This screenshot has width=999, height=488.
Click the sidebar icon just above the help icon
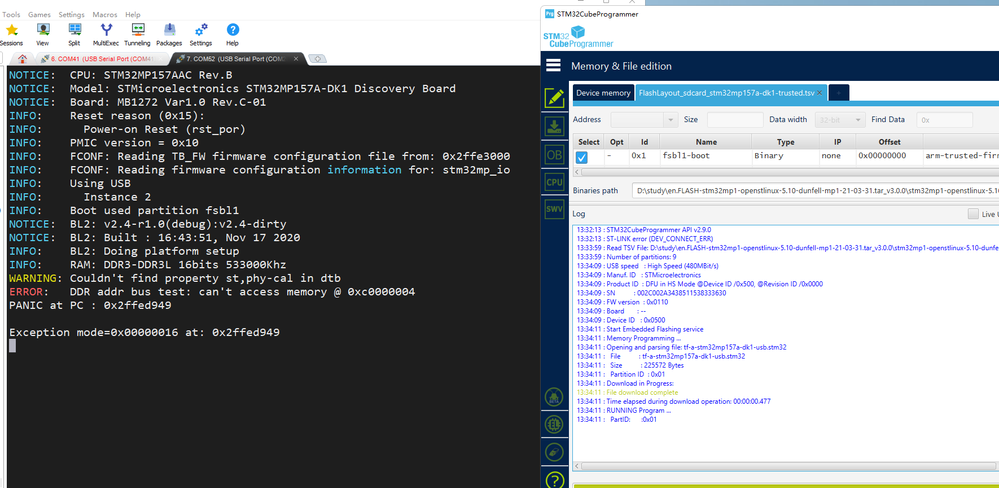click(x=554, y=452)
